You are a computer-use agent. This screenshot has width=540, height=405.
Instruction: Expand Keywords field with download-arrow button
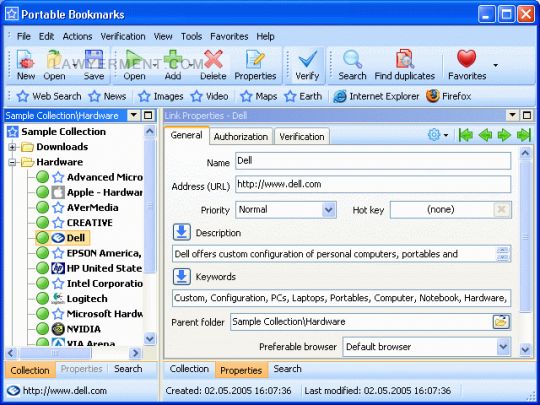tap(181, 277)
